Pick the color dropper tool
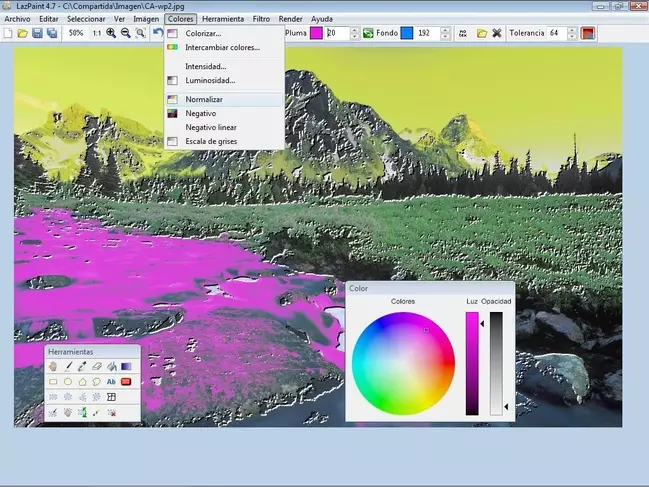 click(82, 367)
